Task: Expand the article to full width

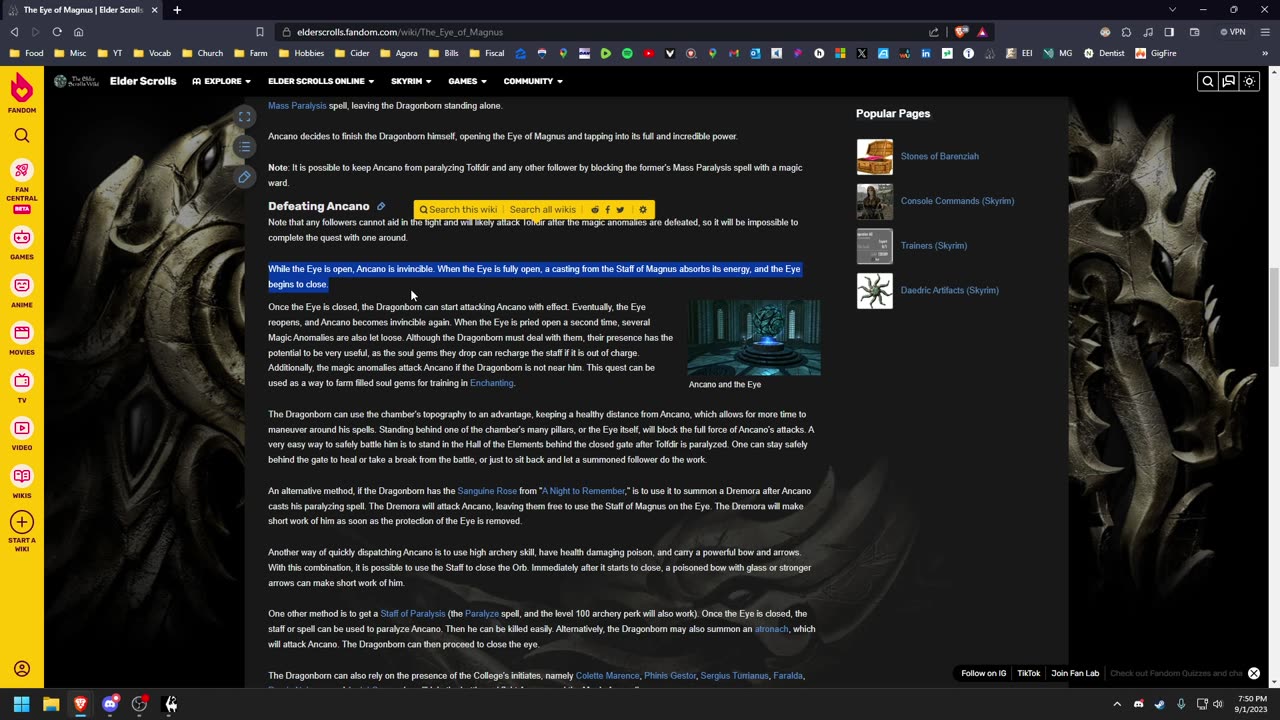Action: 244,117
